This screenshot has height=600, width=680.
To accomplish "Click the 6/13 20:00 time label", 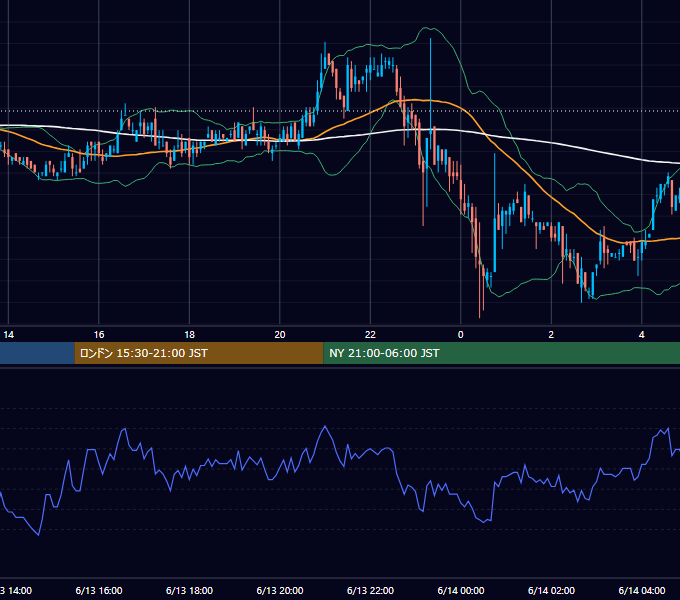I will (x=280, y=590).
